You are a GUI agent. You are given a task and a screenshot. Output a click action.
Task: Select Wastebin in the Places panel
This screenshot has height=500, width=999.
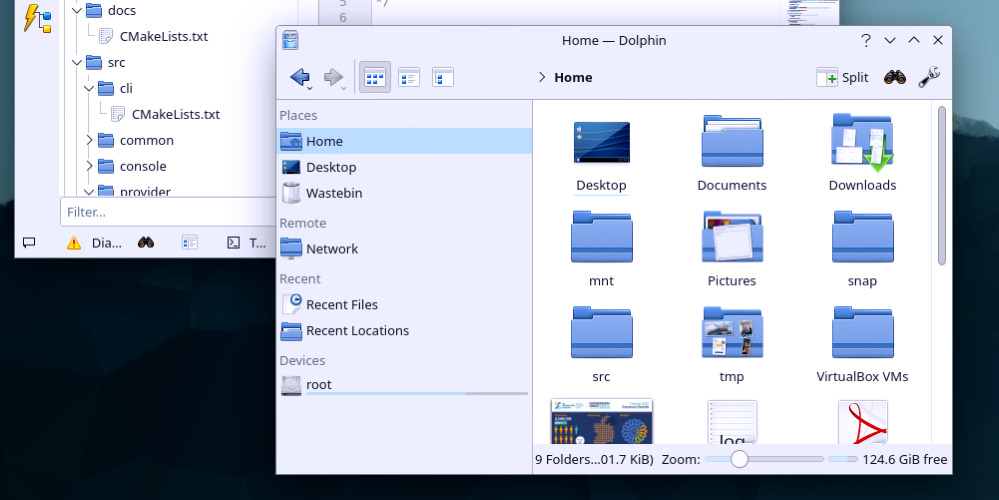tap(334, 193)
